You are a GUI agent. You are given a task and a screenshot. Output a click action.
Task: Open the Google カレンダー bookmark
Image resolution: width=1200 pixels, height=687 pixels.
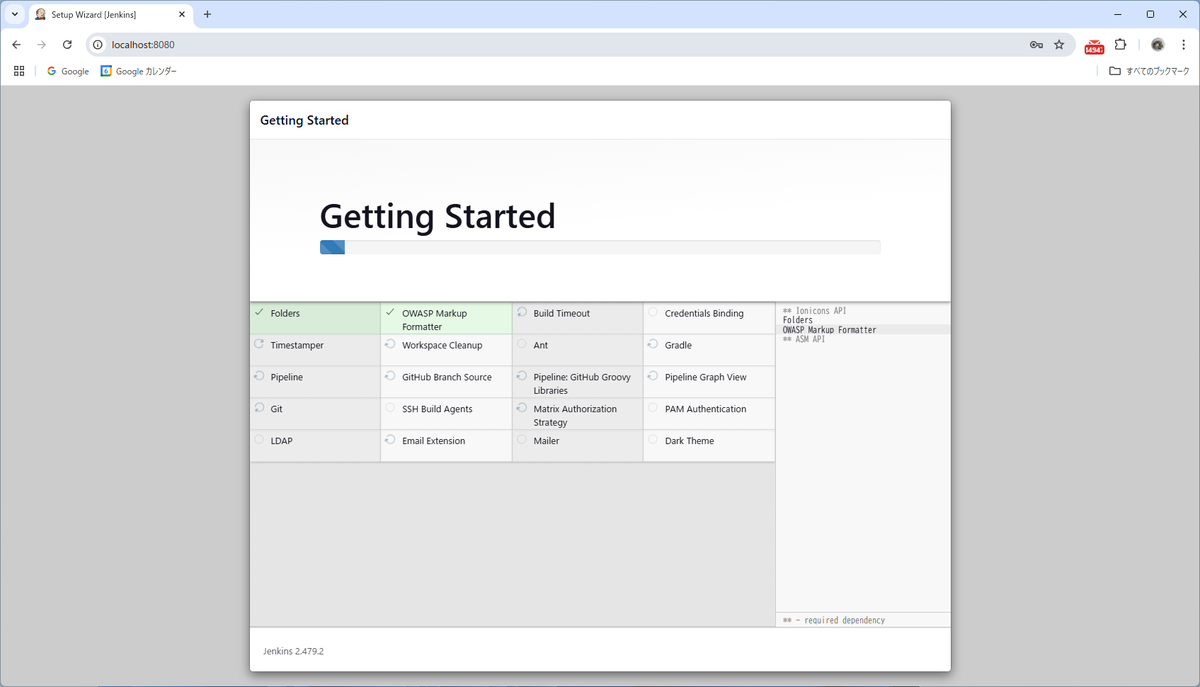[x=139, y=71]
